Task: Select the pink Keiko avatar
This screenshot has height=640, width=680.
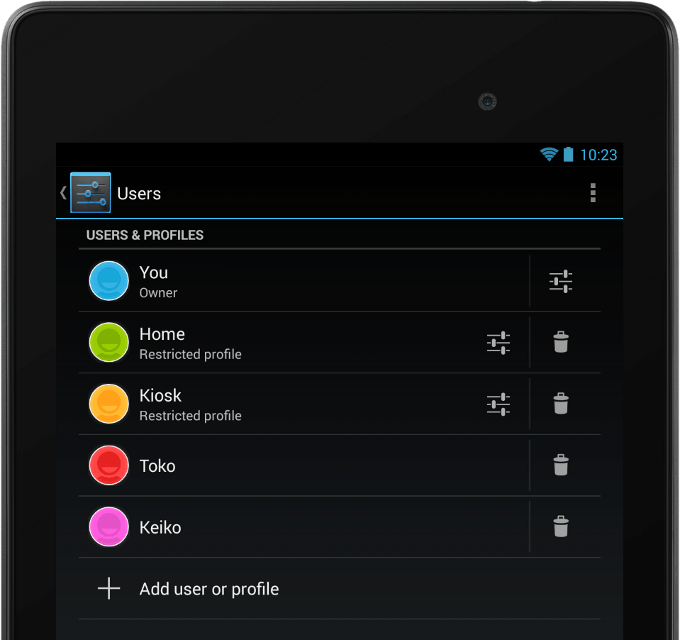Action: tap(109, 527)
